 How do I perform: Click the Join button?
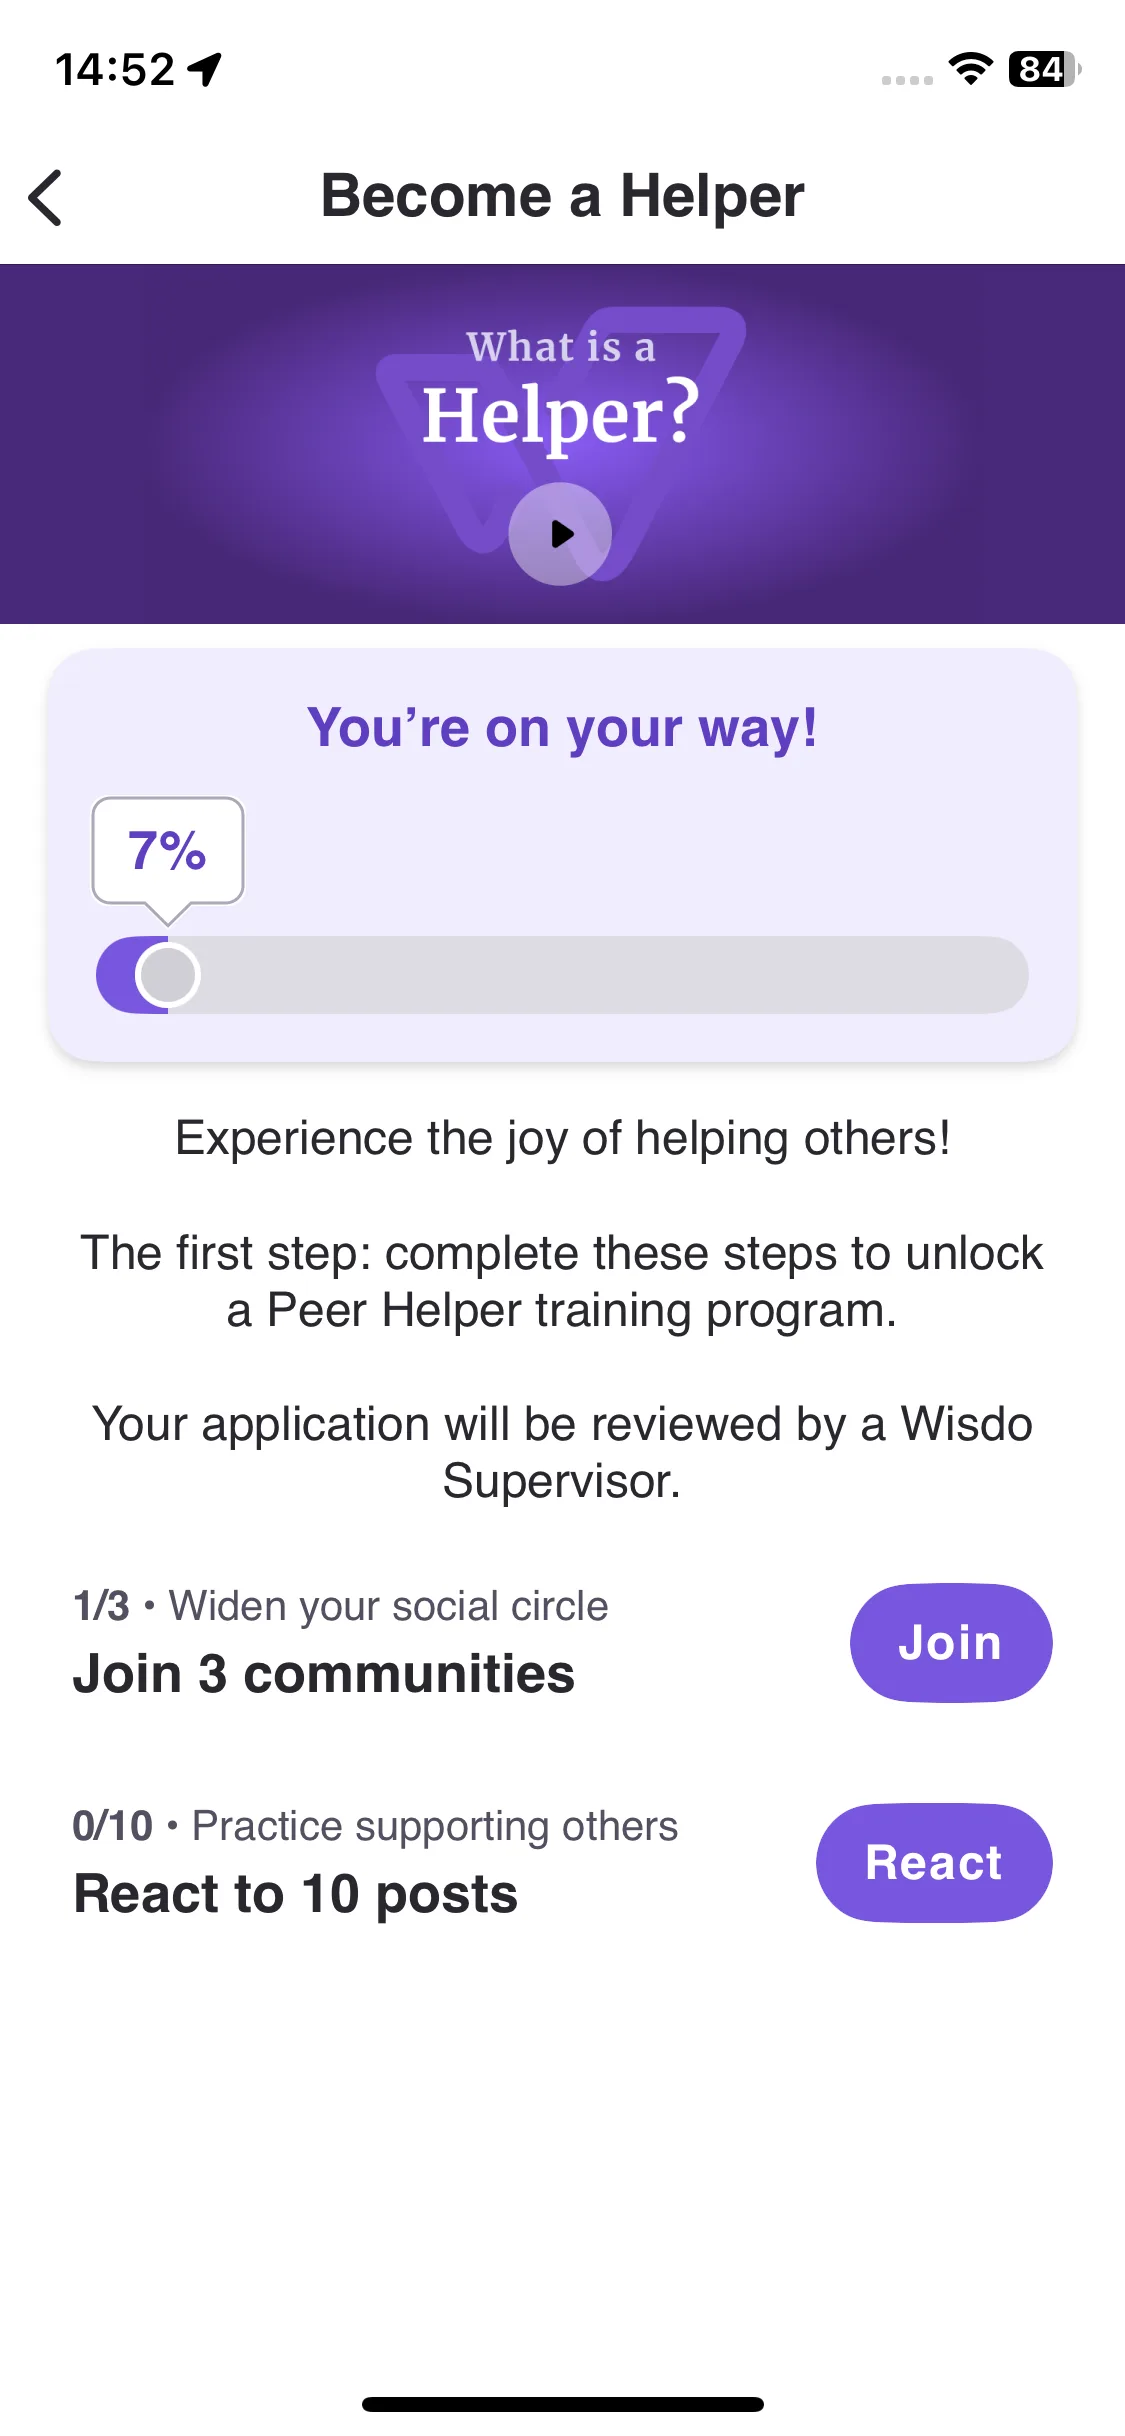point(950,1642)
